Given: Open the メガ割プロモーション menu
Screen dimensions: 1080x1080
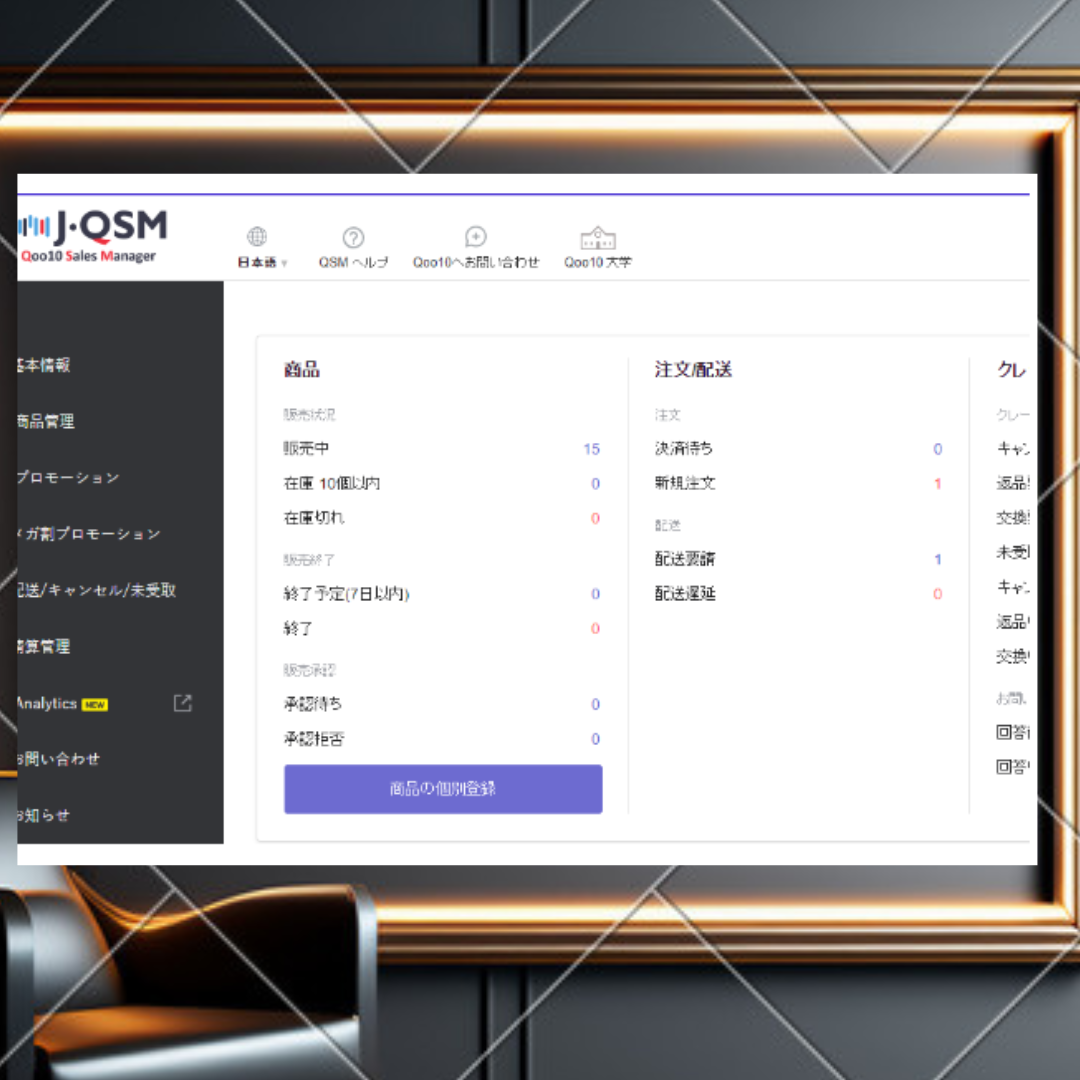Looking at the screenshot, I should pos(75,534).
